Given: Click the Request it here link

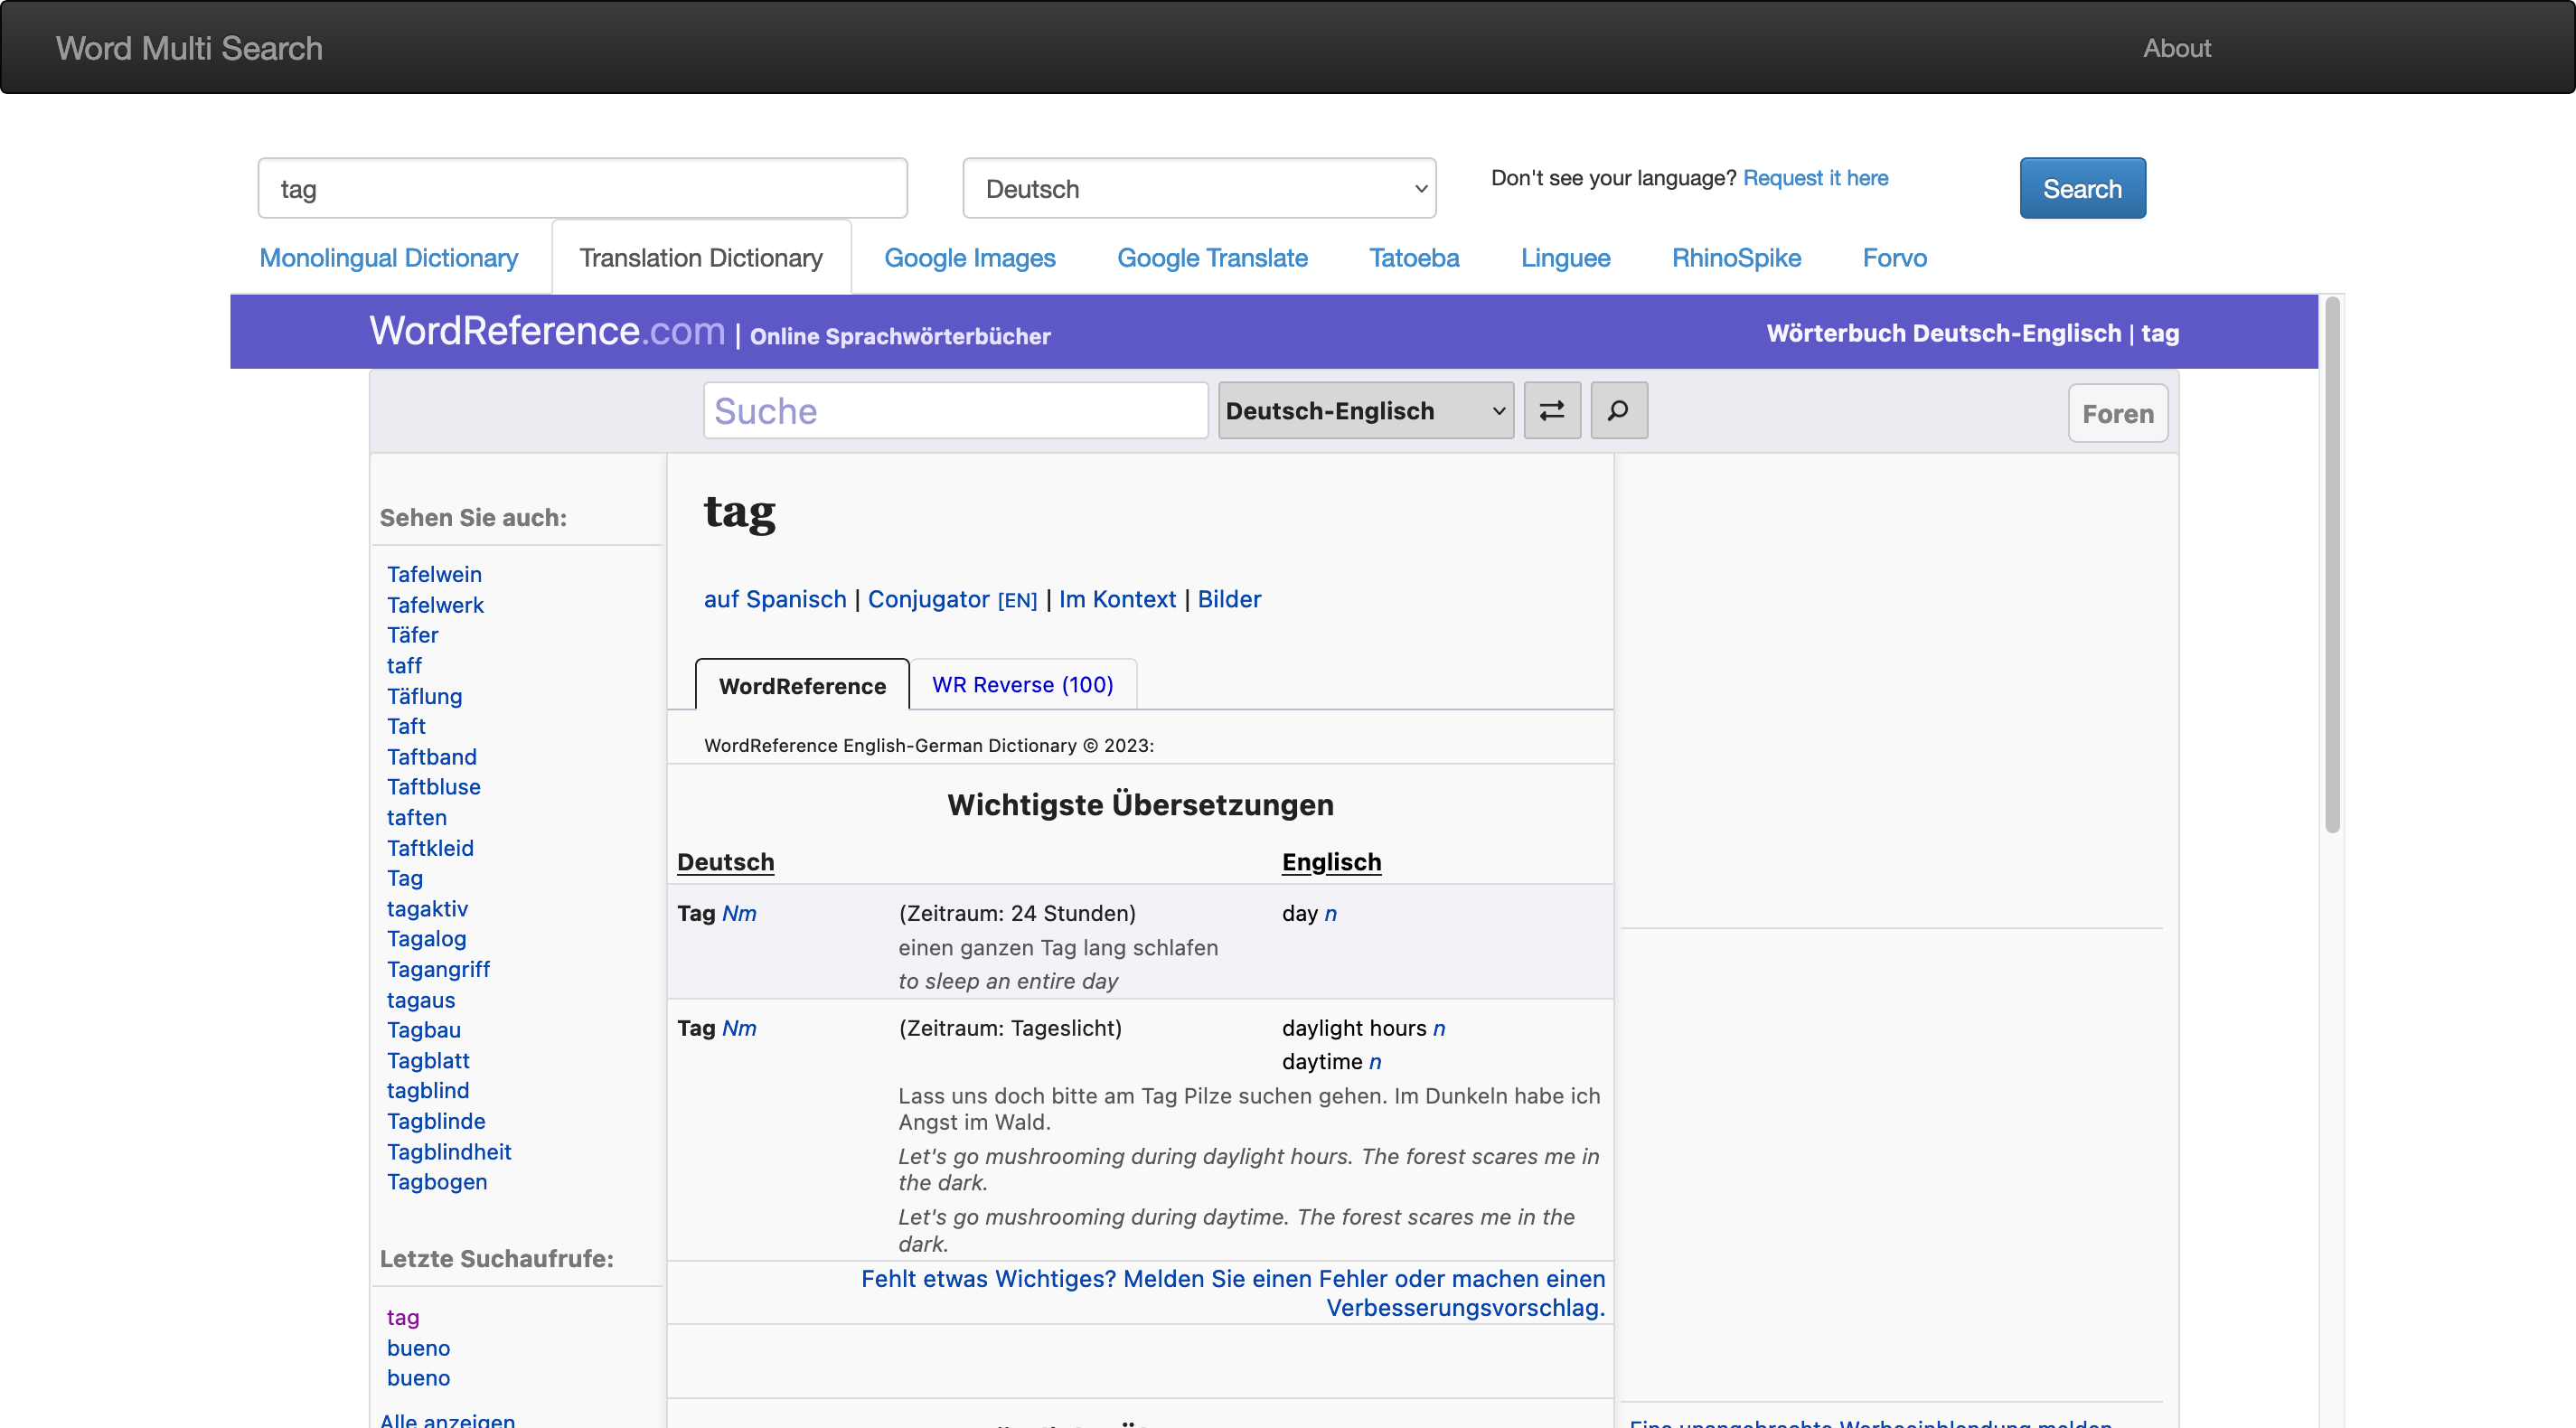Looking at the screenshot, I should coord(1815,178).
